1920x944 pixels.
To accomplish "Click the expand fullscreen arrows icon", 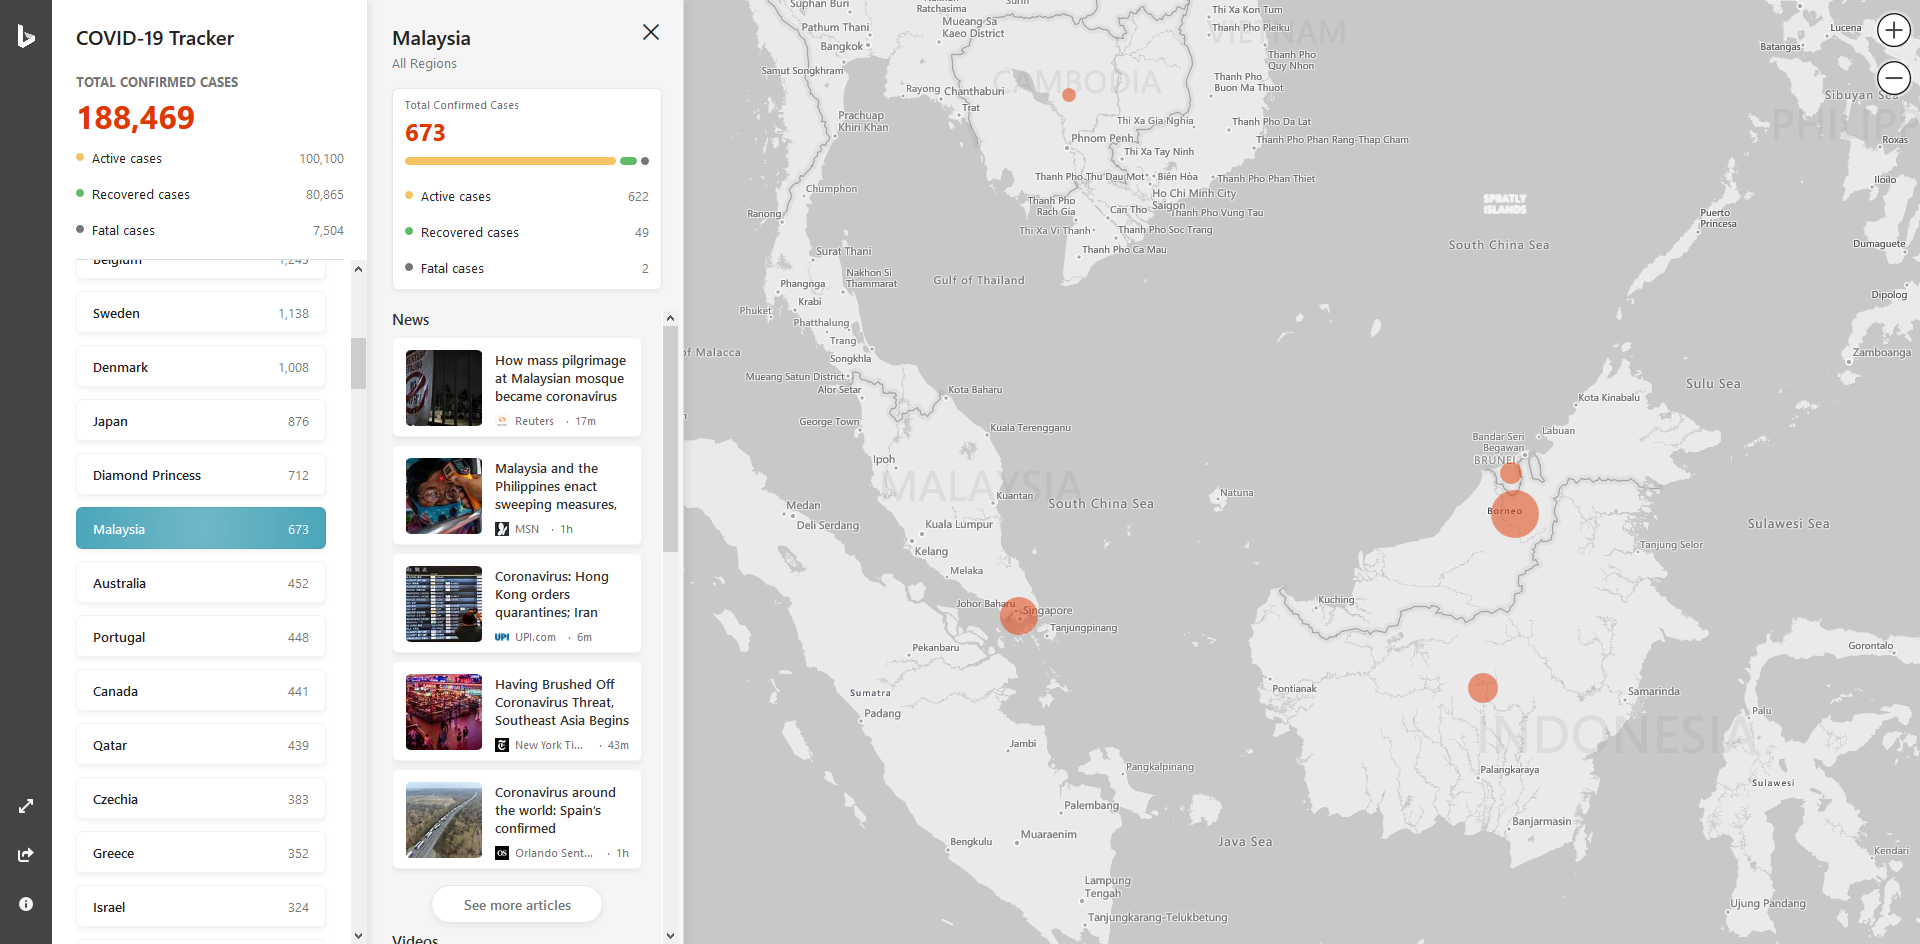I will tap(26, 806).
